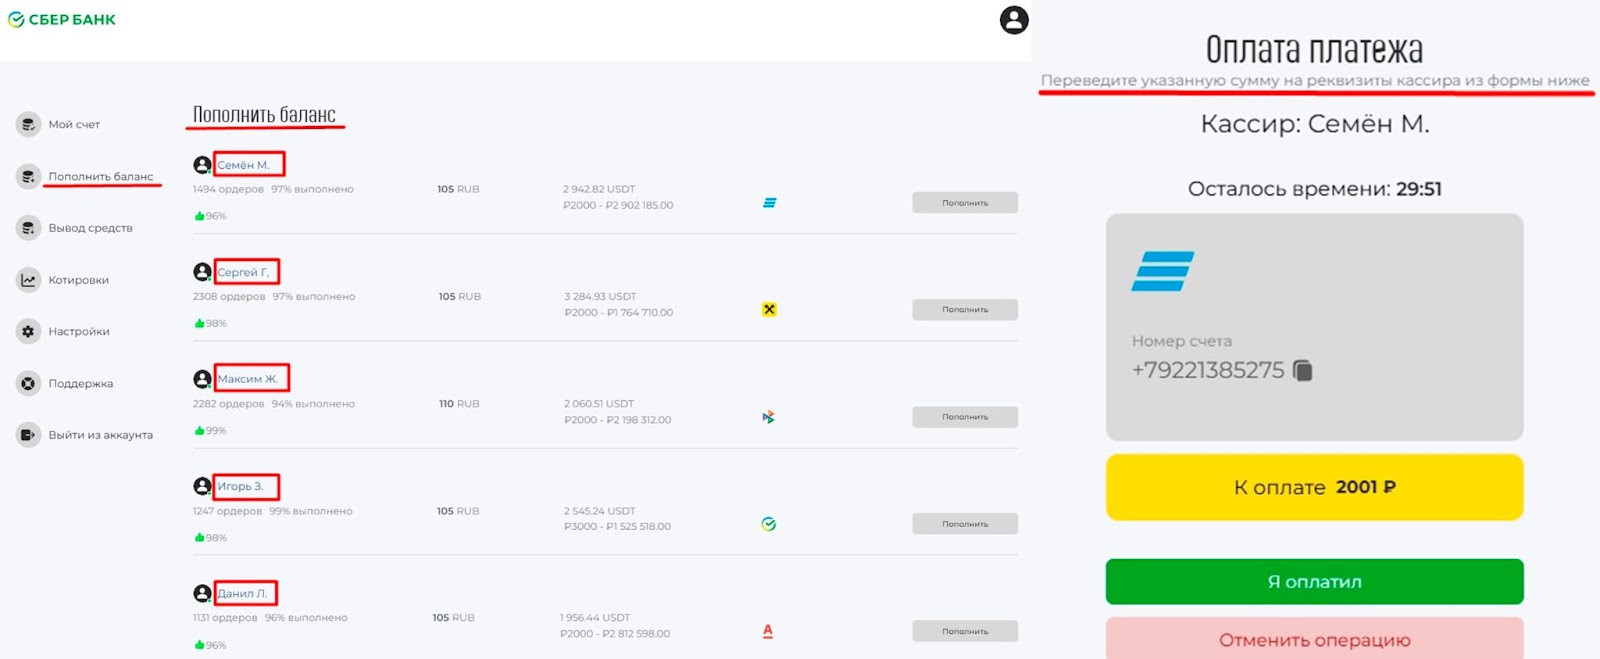Click Пополнить button for Семён М.

[x=965, y=203]
